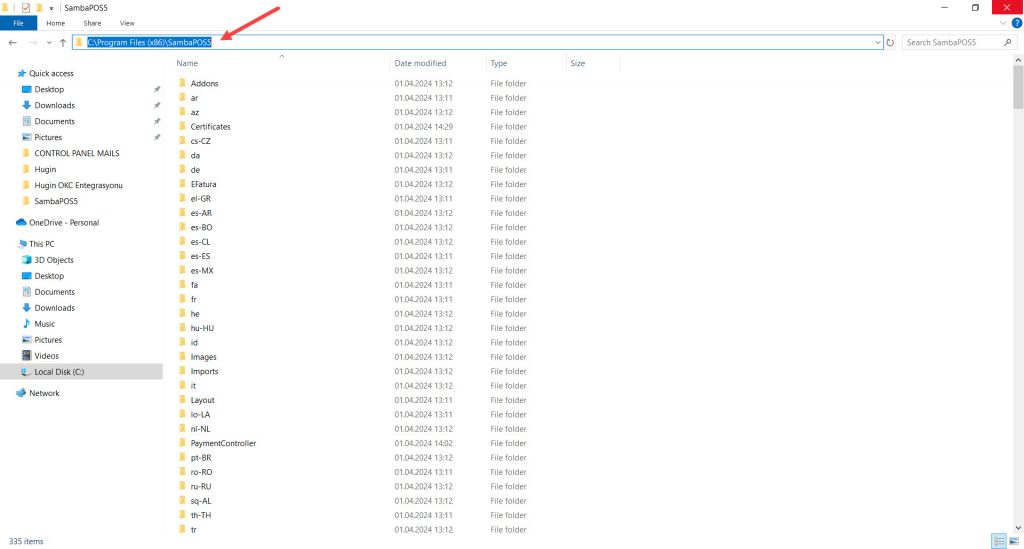Open the File menu
The height and width of the screenshot is (549, 1024).
[18, 22]
